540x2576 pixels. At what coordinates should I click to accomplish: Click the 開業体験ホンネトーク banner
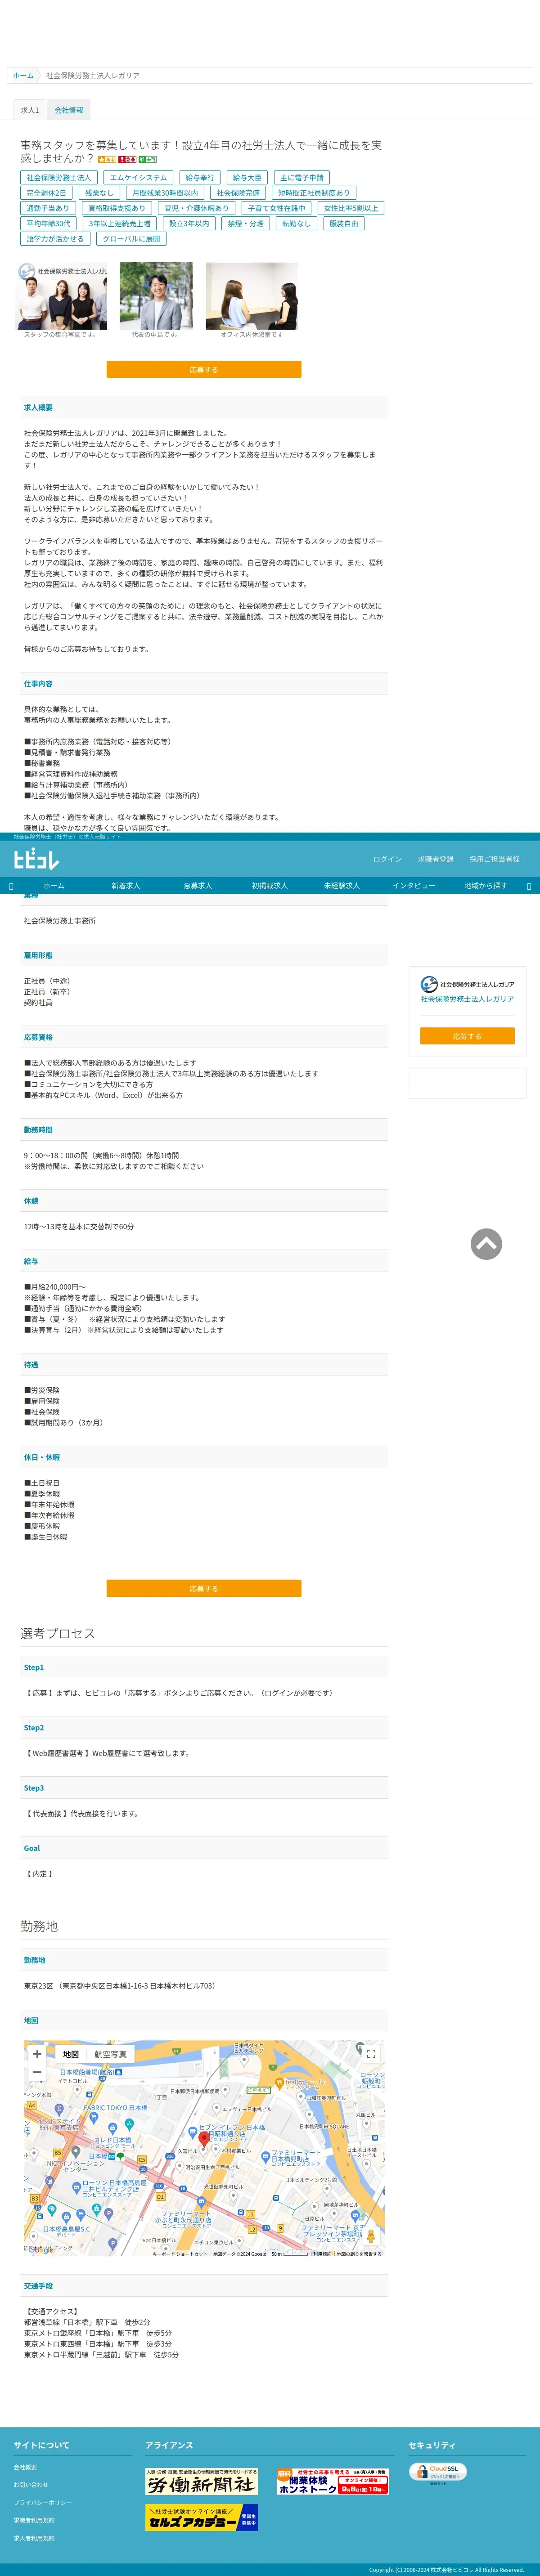333,2481
